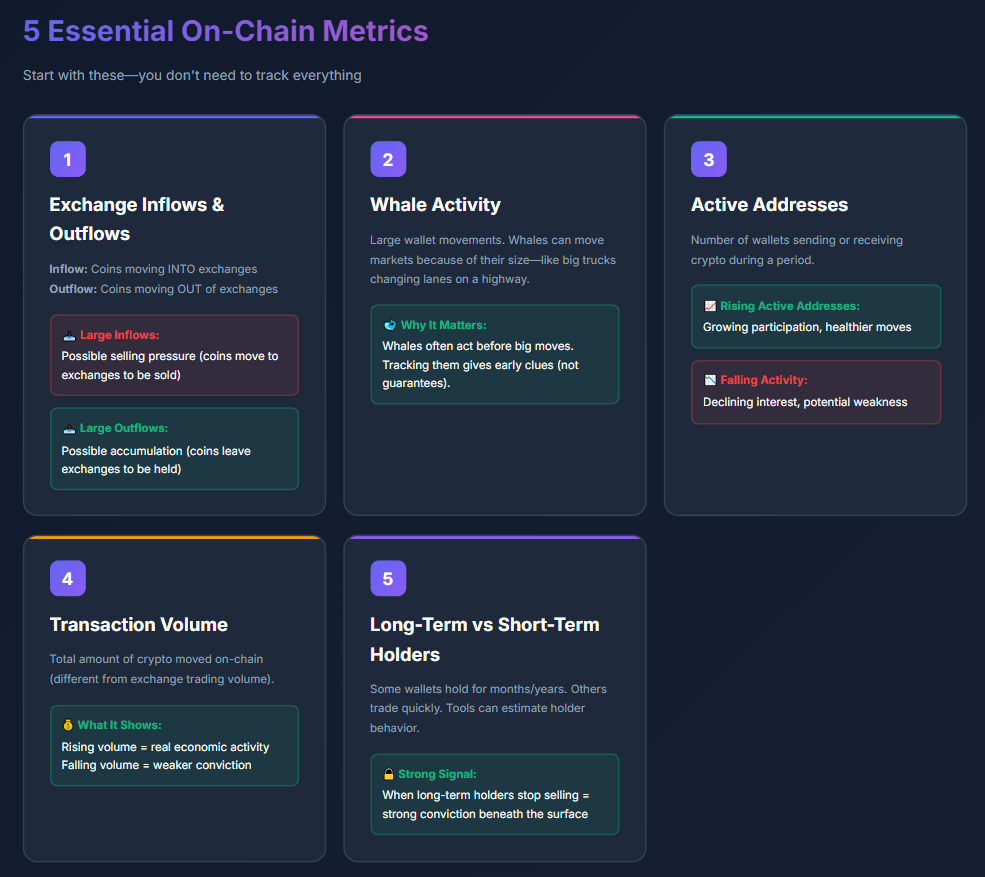Toggle the number 5 badge on Long-Term Holders card

388,578
